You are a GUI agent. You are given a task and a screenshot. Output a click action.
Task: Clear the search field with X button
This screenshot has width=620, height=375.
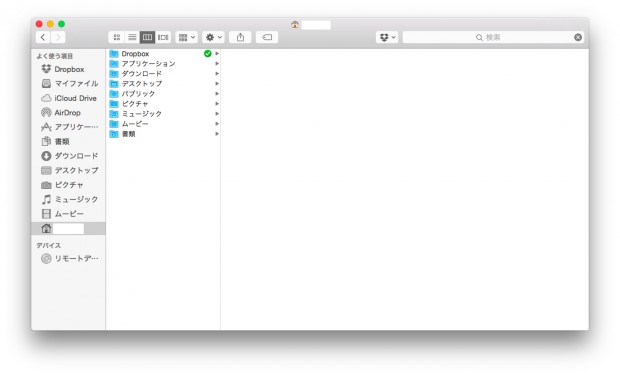tap(578, 37)
